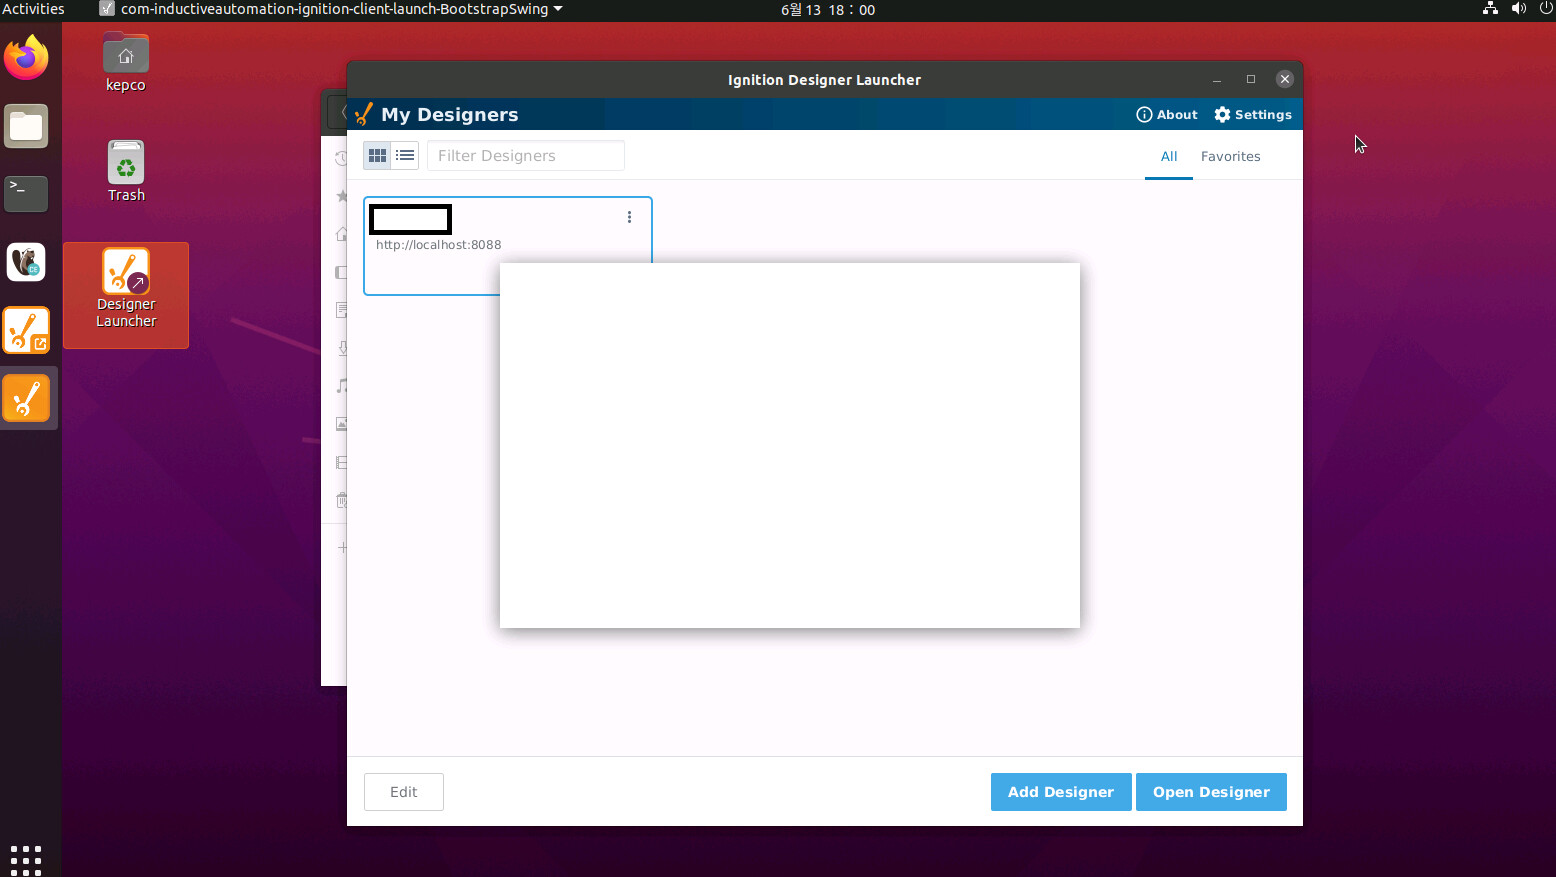This screenshot has height=877, width=1556.
Task: Open Files from the dock
Action: tap(26, 126)
